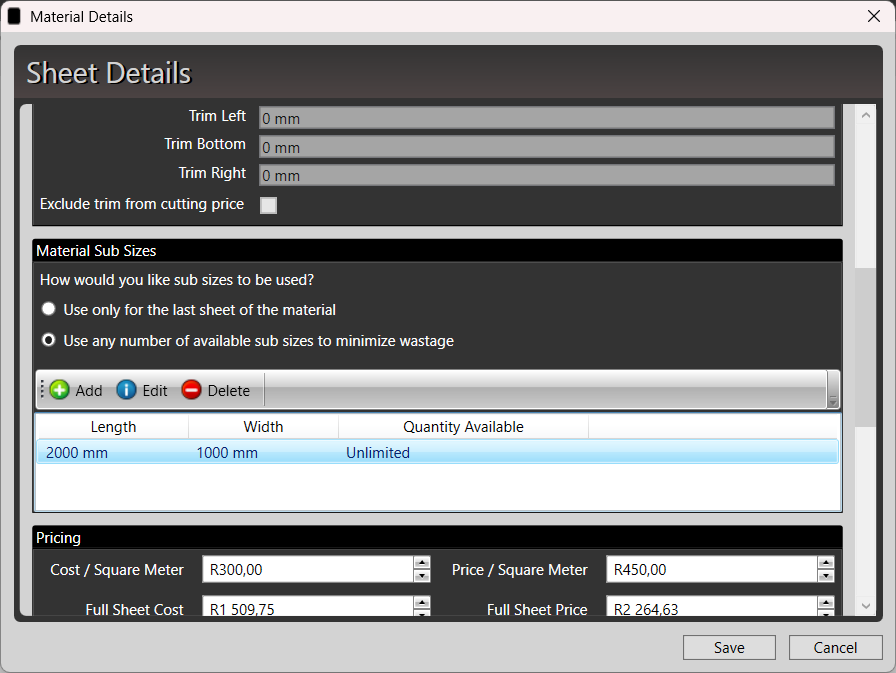Decrease Price / Square Meter with down arrow
The image size is (896, 673).
click(x=826, y=576)
